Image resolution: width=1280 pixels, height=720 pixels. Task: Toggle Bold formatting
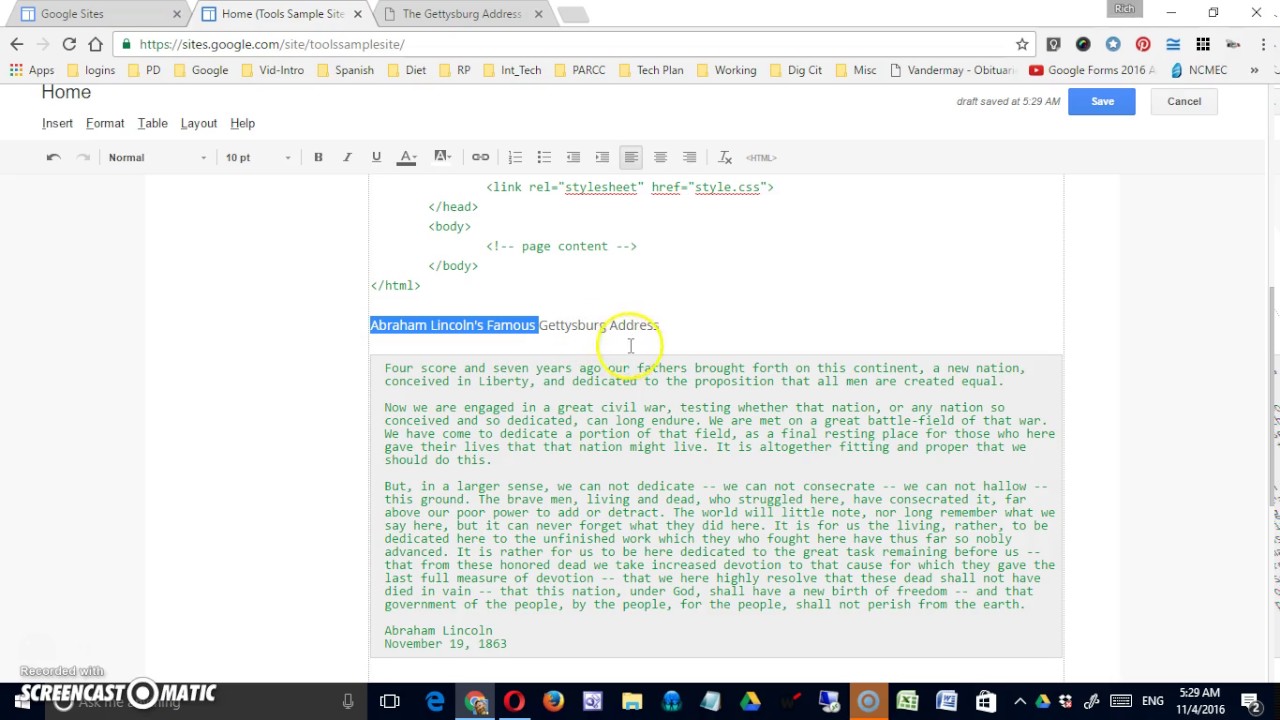[318, 157]
